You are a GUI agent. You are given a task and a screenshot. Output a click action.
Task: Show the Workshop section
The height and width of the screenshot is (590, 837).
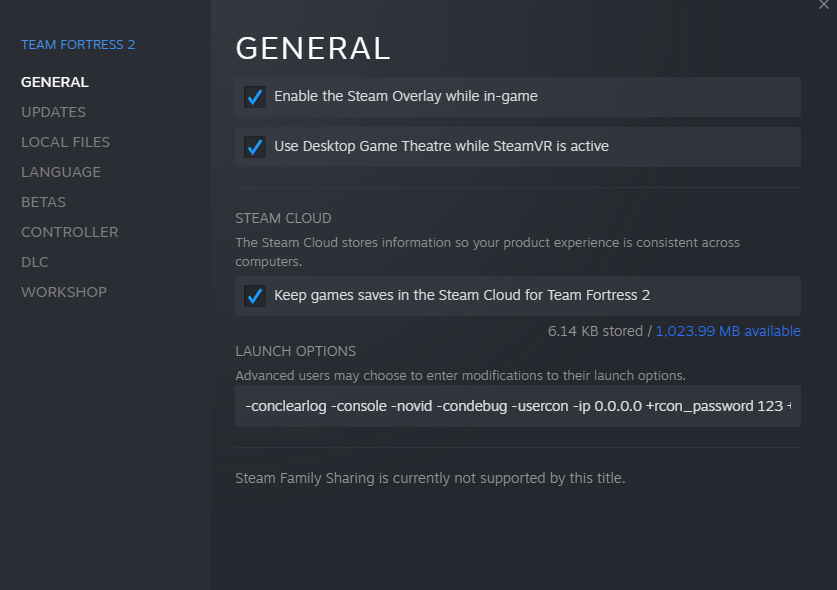coord(64,292)
